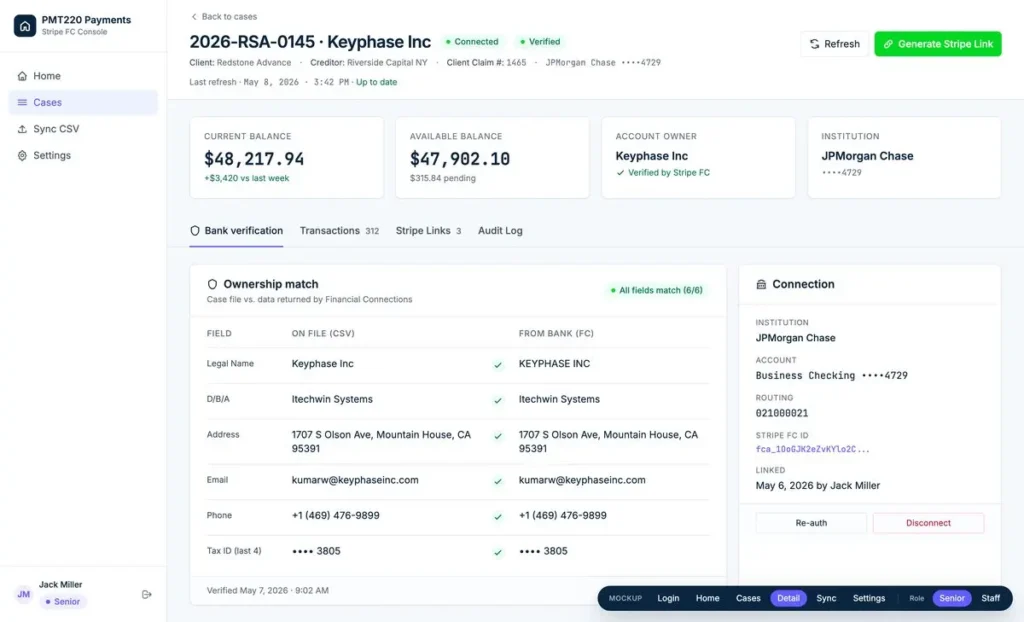Click the +$3,420 vs last week text
Viewport: 1024px width, 622px height.
click(246, 178)
